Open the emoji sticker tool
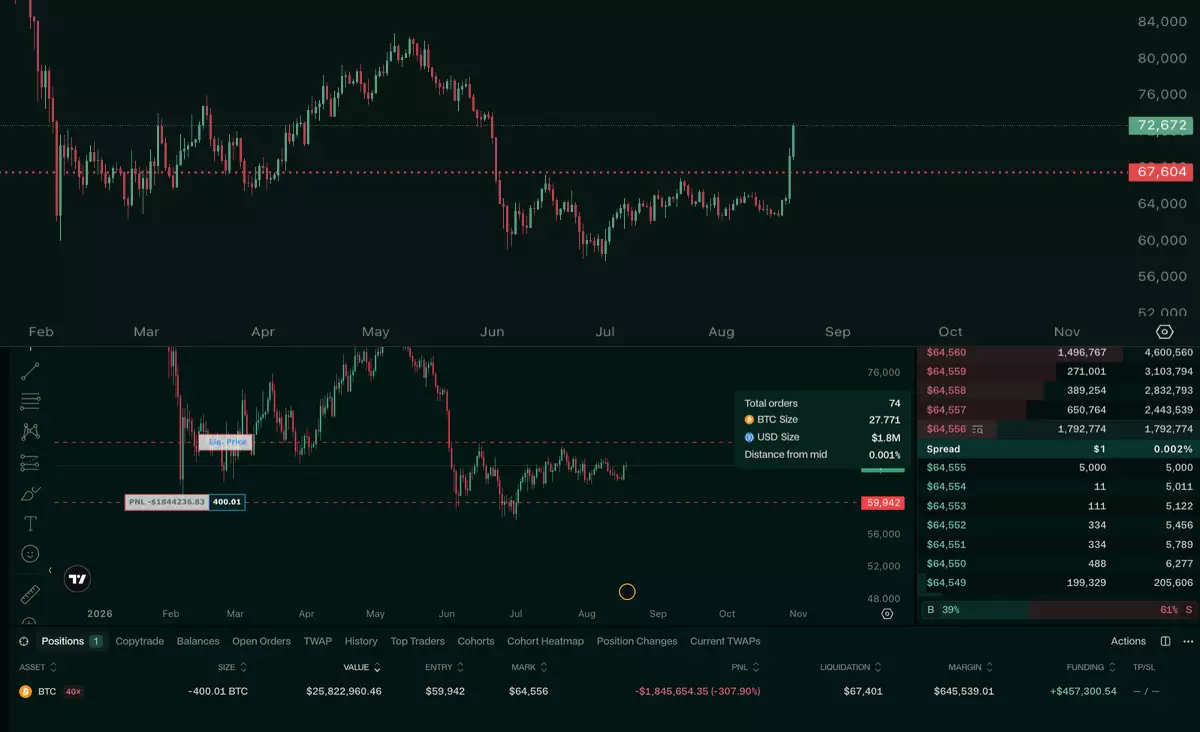The image size is (1200, 732). tap(30, 553)
